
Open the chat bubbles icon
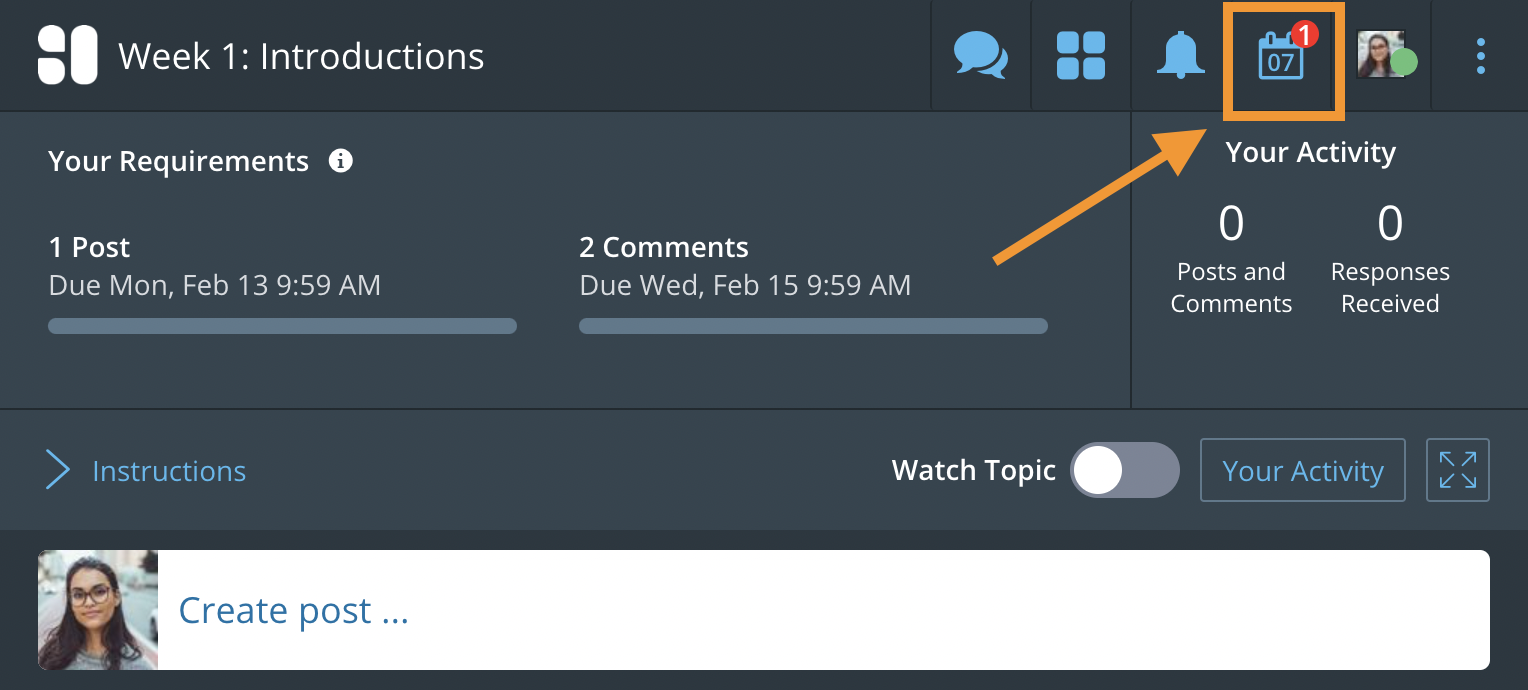coord(980,55)
